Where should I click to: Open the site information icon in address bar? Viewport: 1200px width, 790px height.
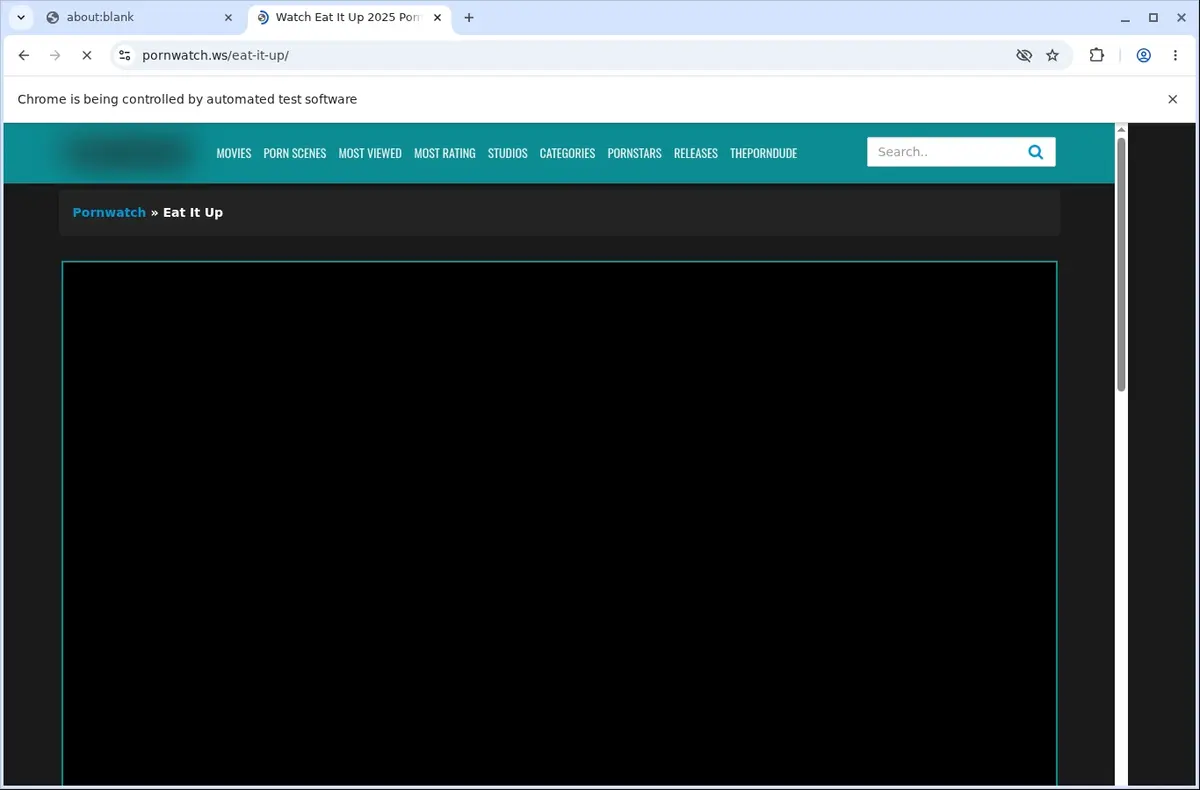(x=124, y=56)
